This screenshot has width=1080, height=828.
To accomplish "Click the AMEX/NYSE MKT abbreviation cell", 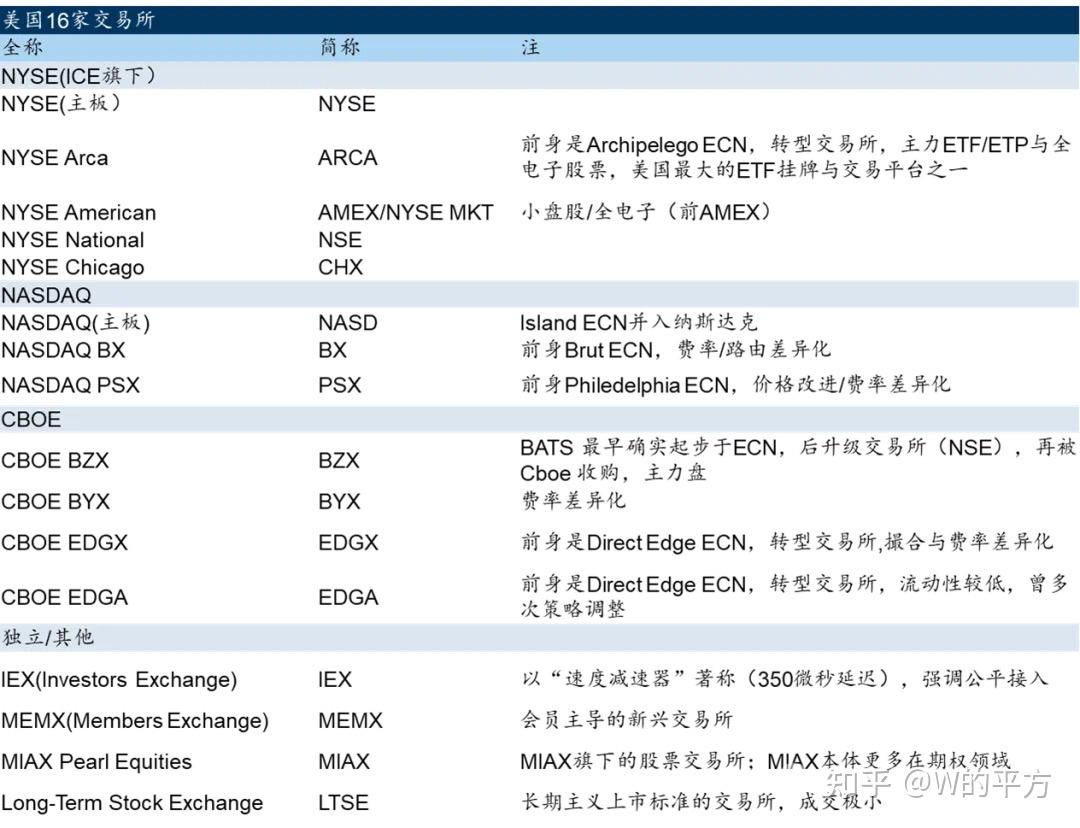I will tap(405, 212).
